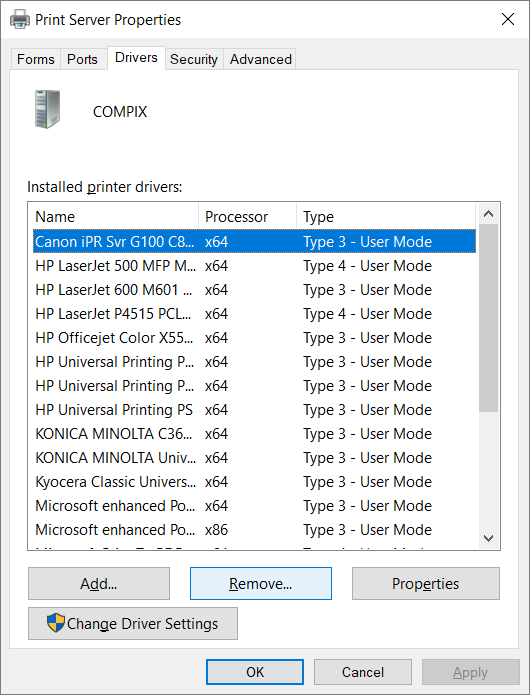Select the KONICA MINOLTA C36 driver
The image size is (530, 695).
(x=254, y=433)
